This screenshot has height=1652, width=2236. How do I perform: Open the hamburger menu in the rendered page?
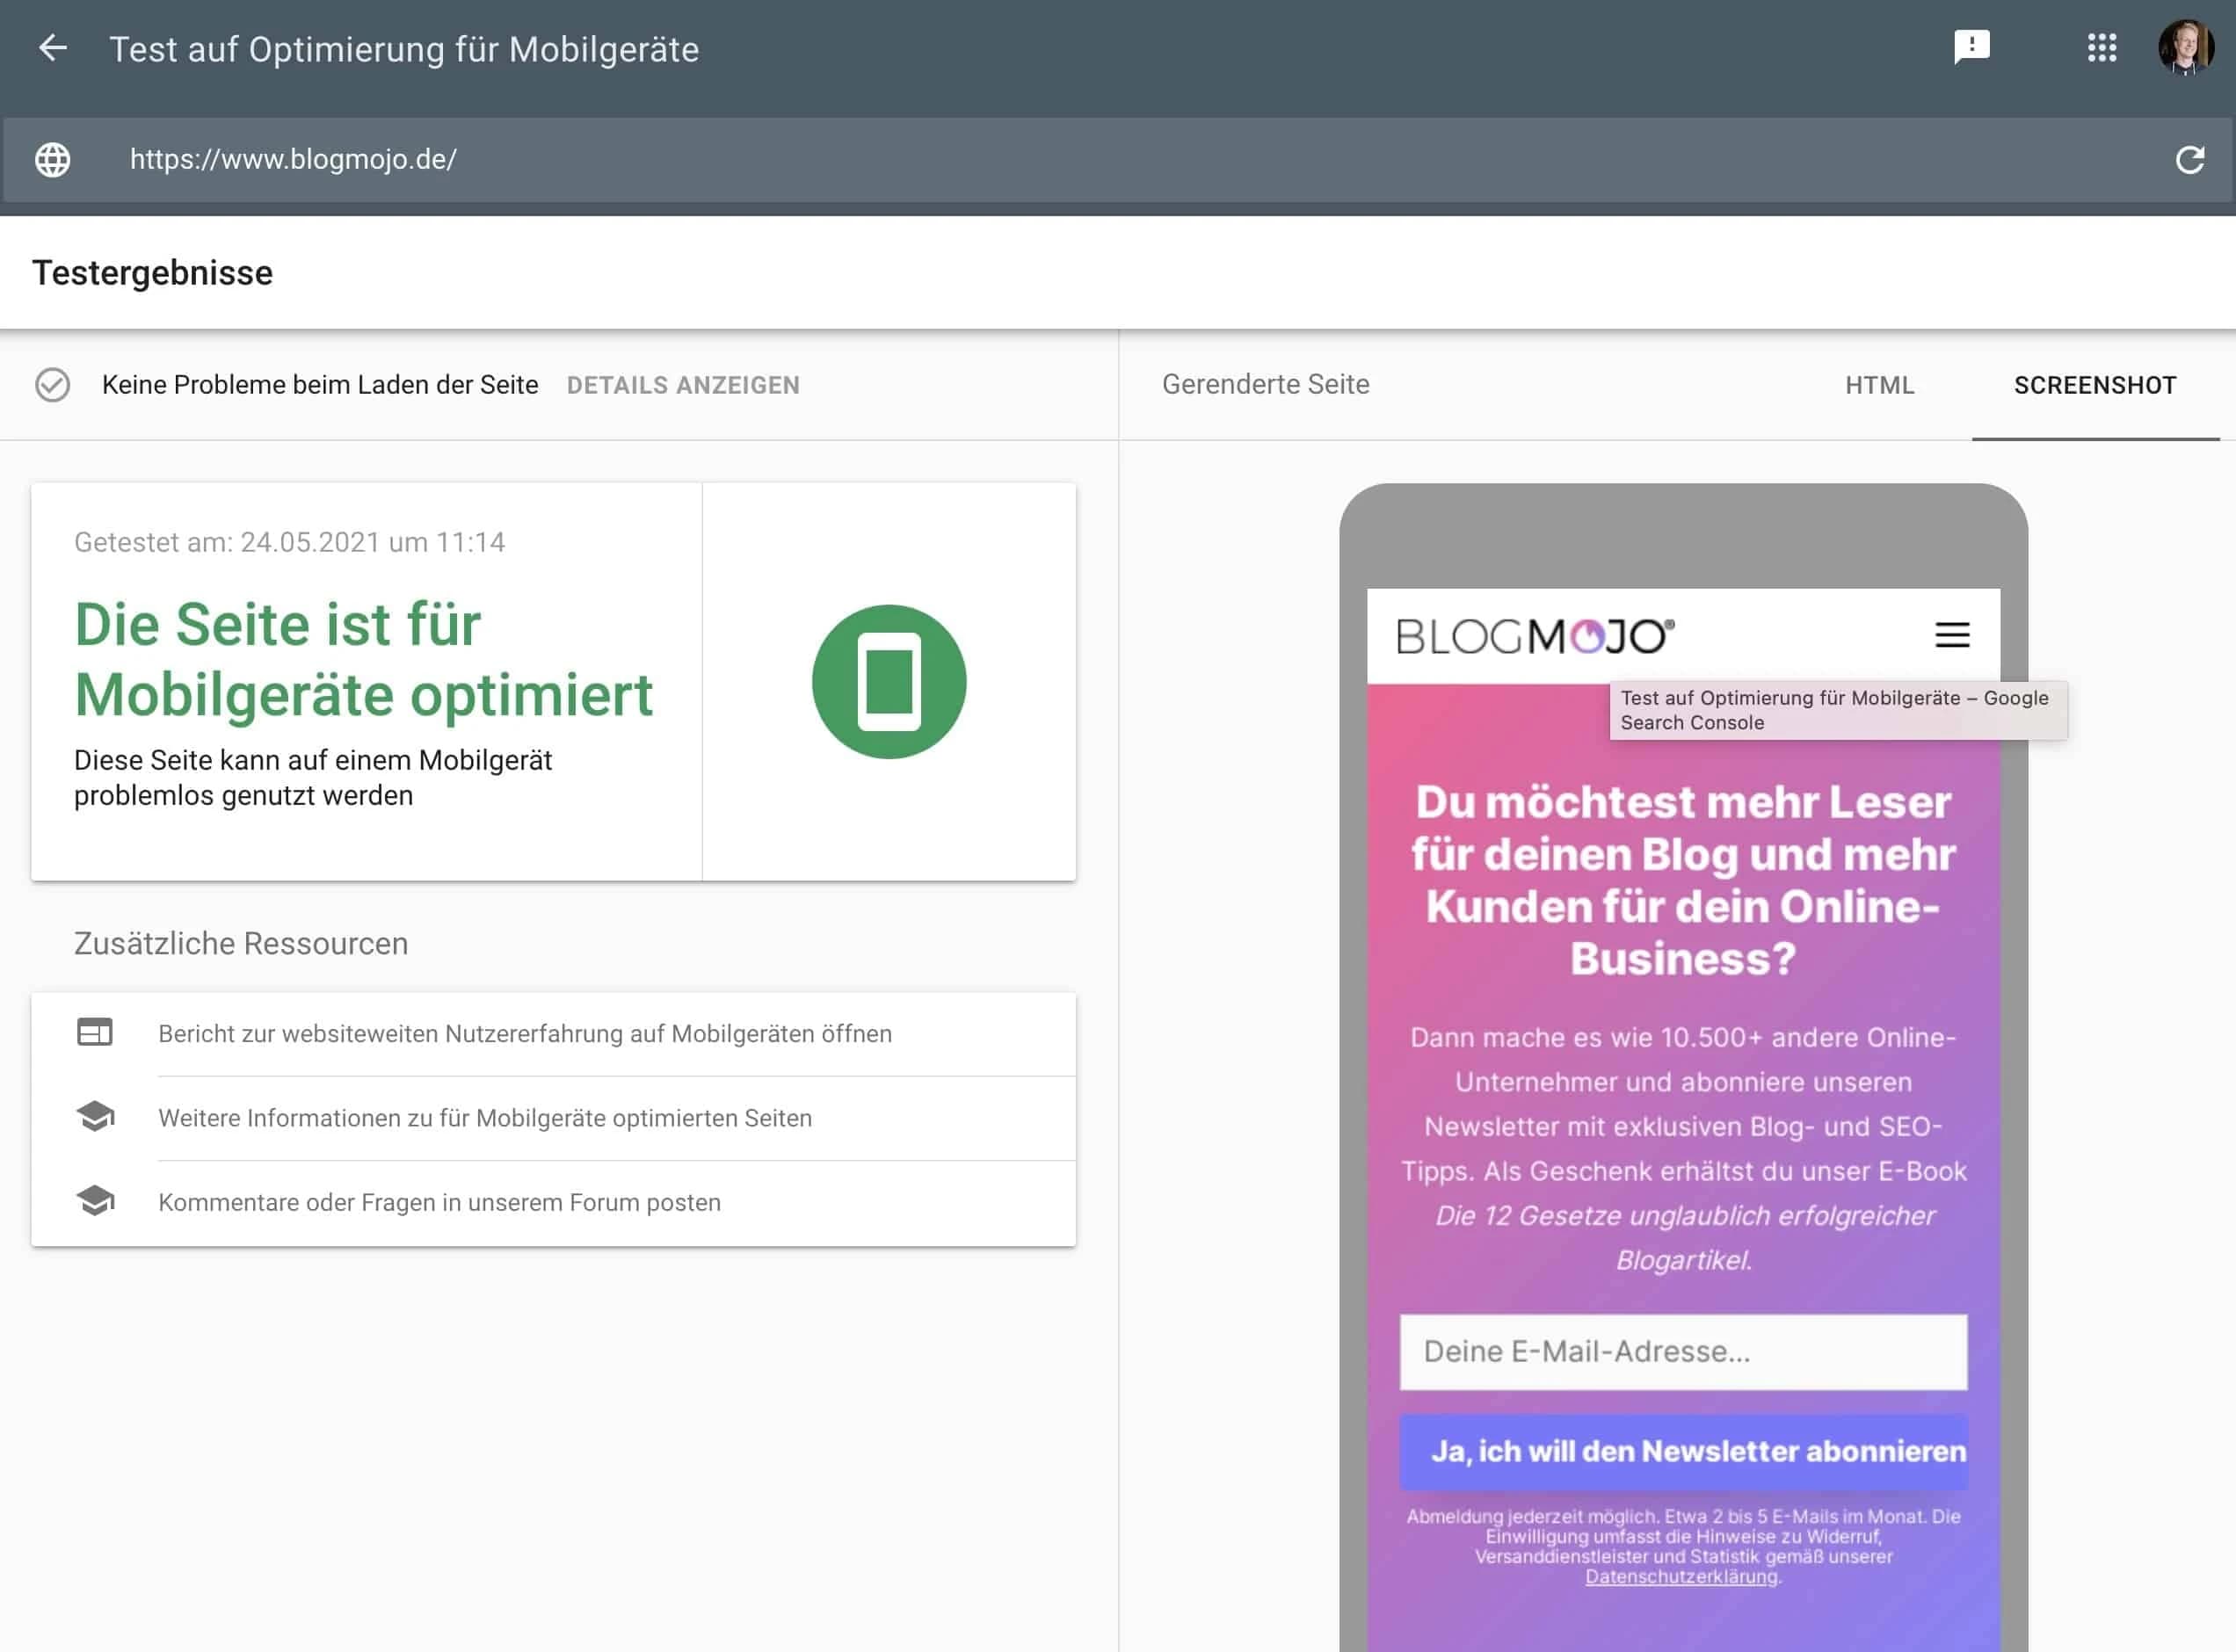click(1951, 634)
